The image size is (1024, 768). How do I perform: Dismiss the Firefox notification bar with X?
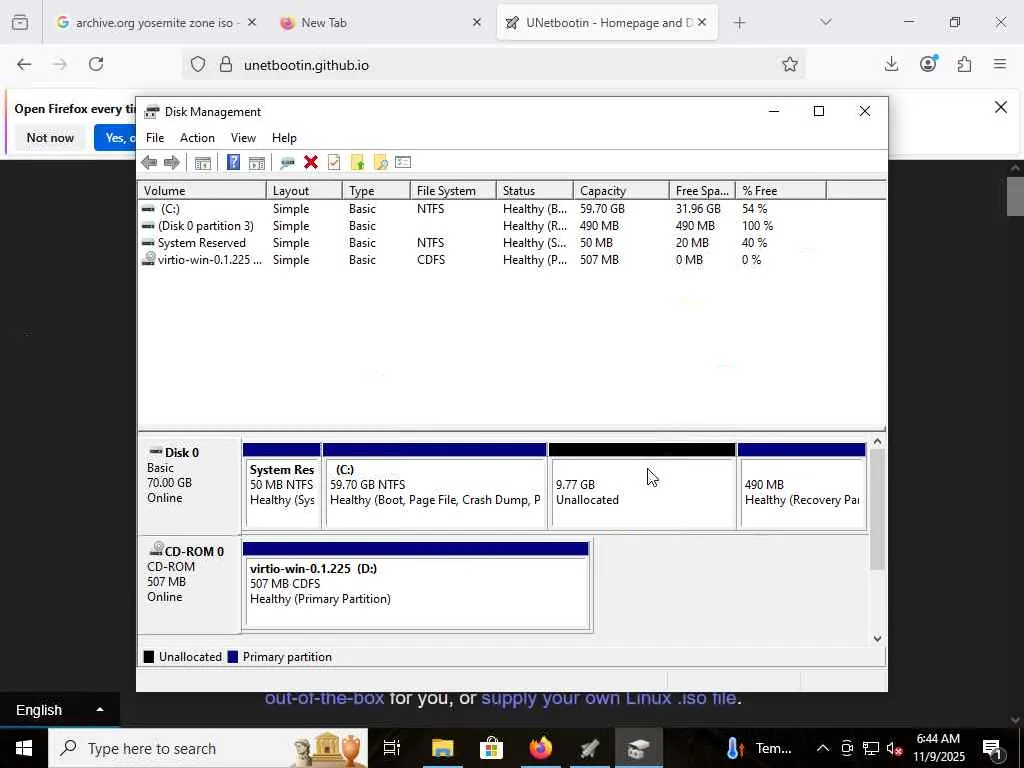point(1000,107)
